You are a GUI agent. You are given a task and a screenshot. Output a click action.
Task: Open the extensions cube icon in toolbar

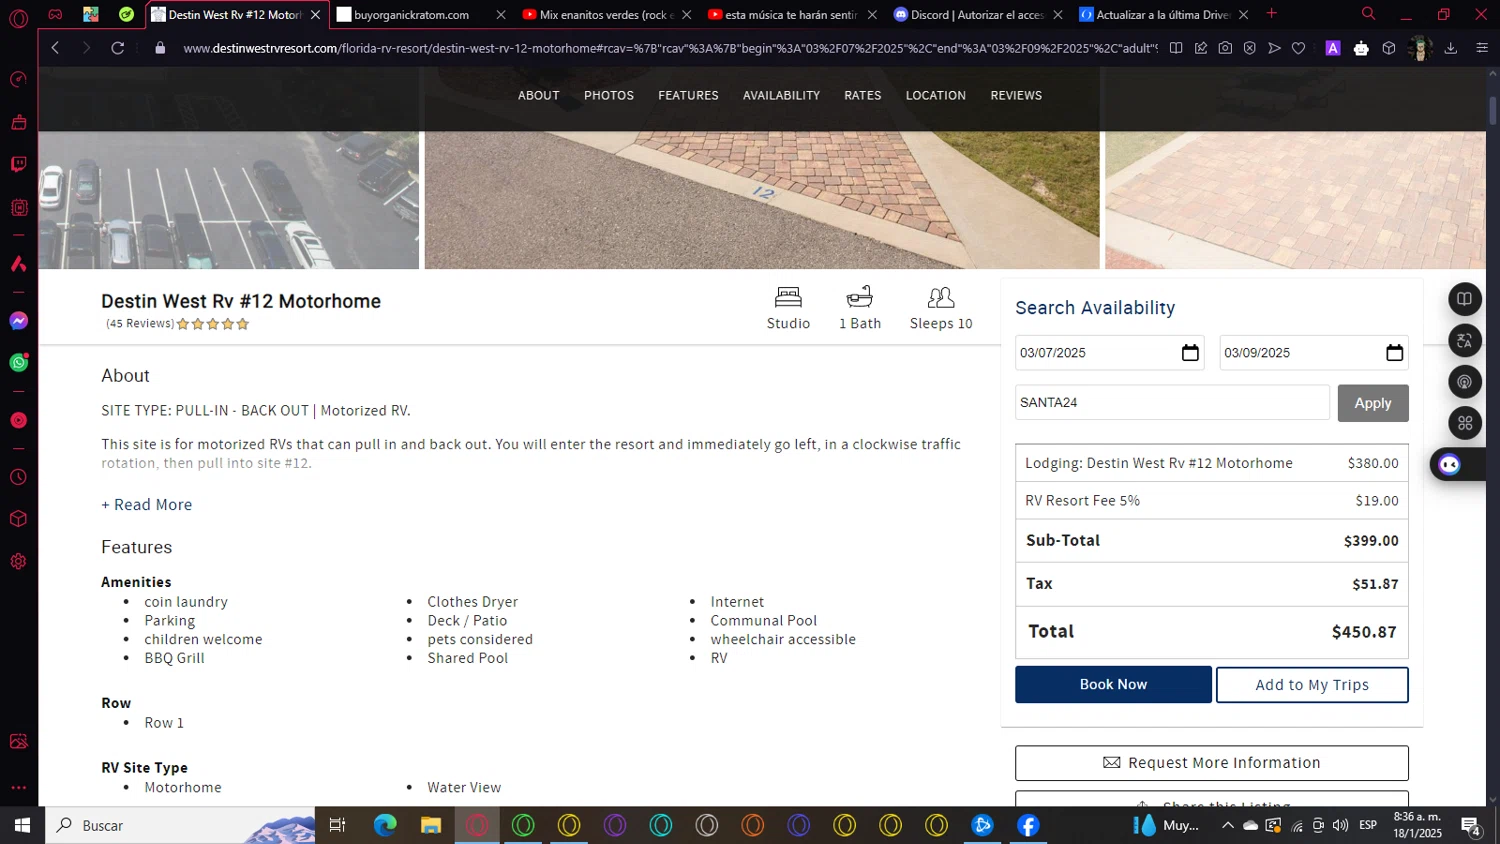click(x=1389, y=48)
